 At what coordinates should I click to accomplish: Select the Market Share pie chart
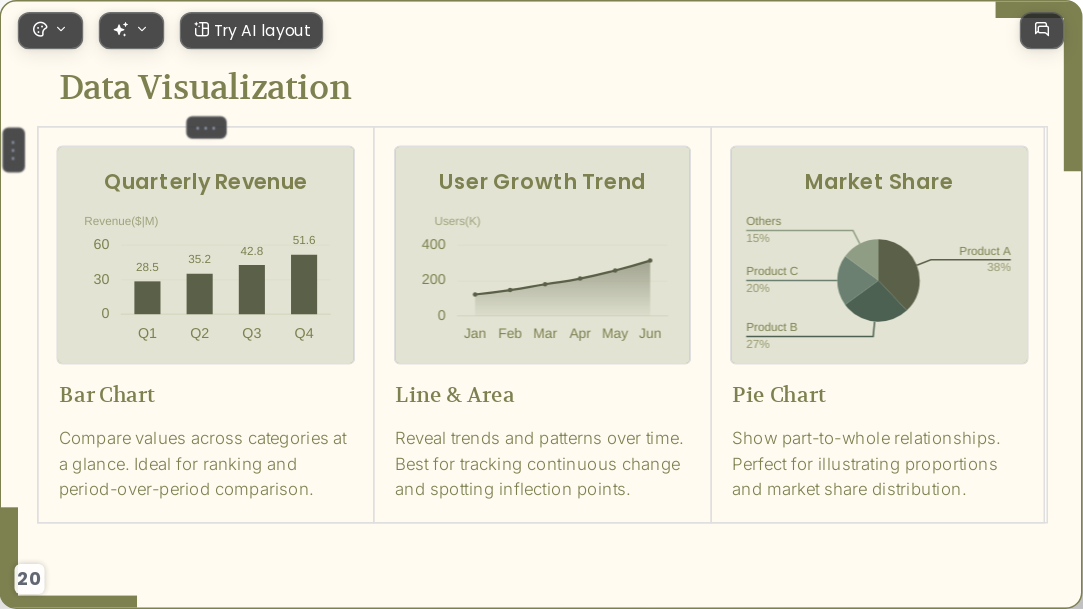coord(879,255)
